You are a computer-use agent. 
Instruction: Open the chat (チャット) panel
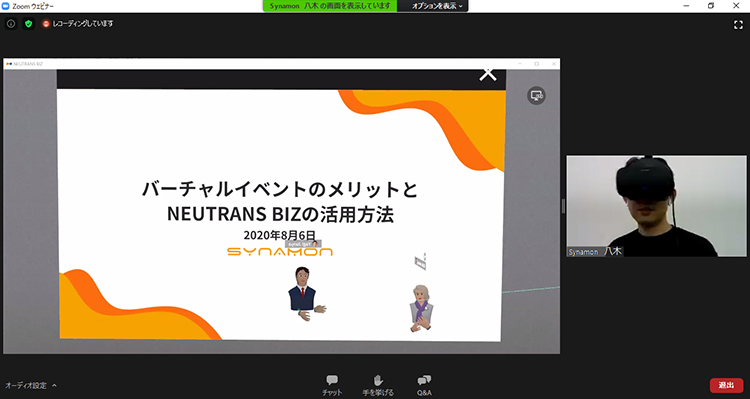(332, 386)
